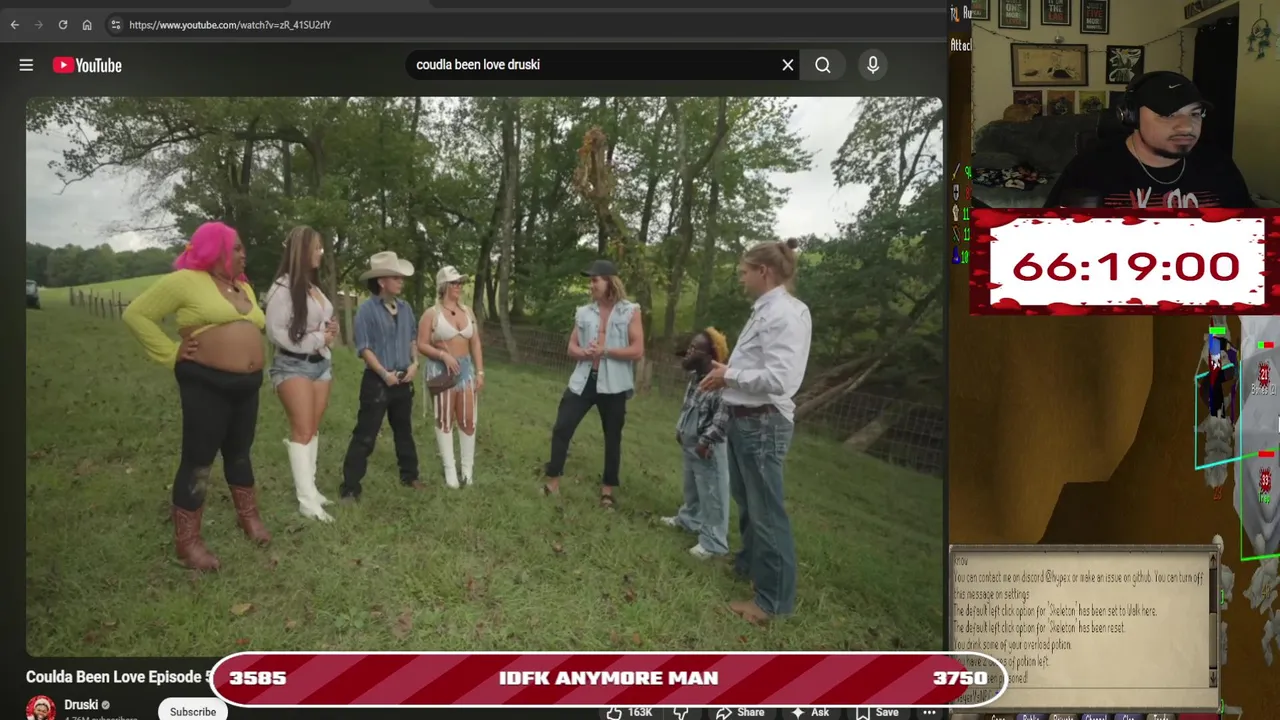
Task: Dislike the video
Action: [x=682, y=712]
